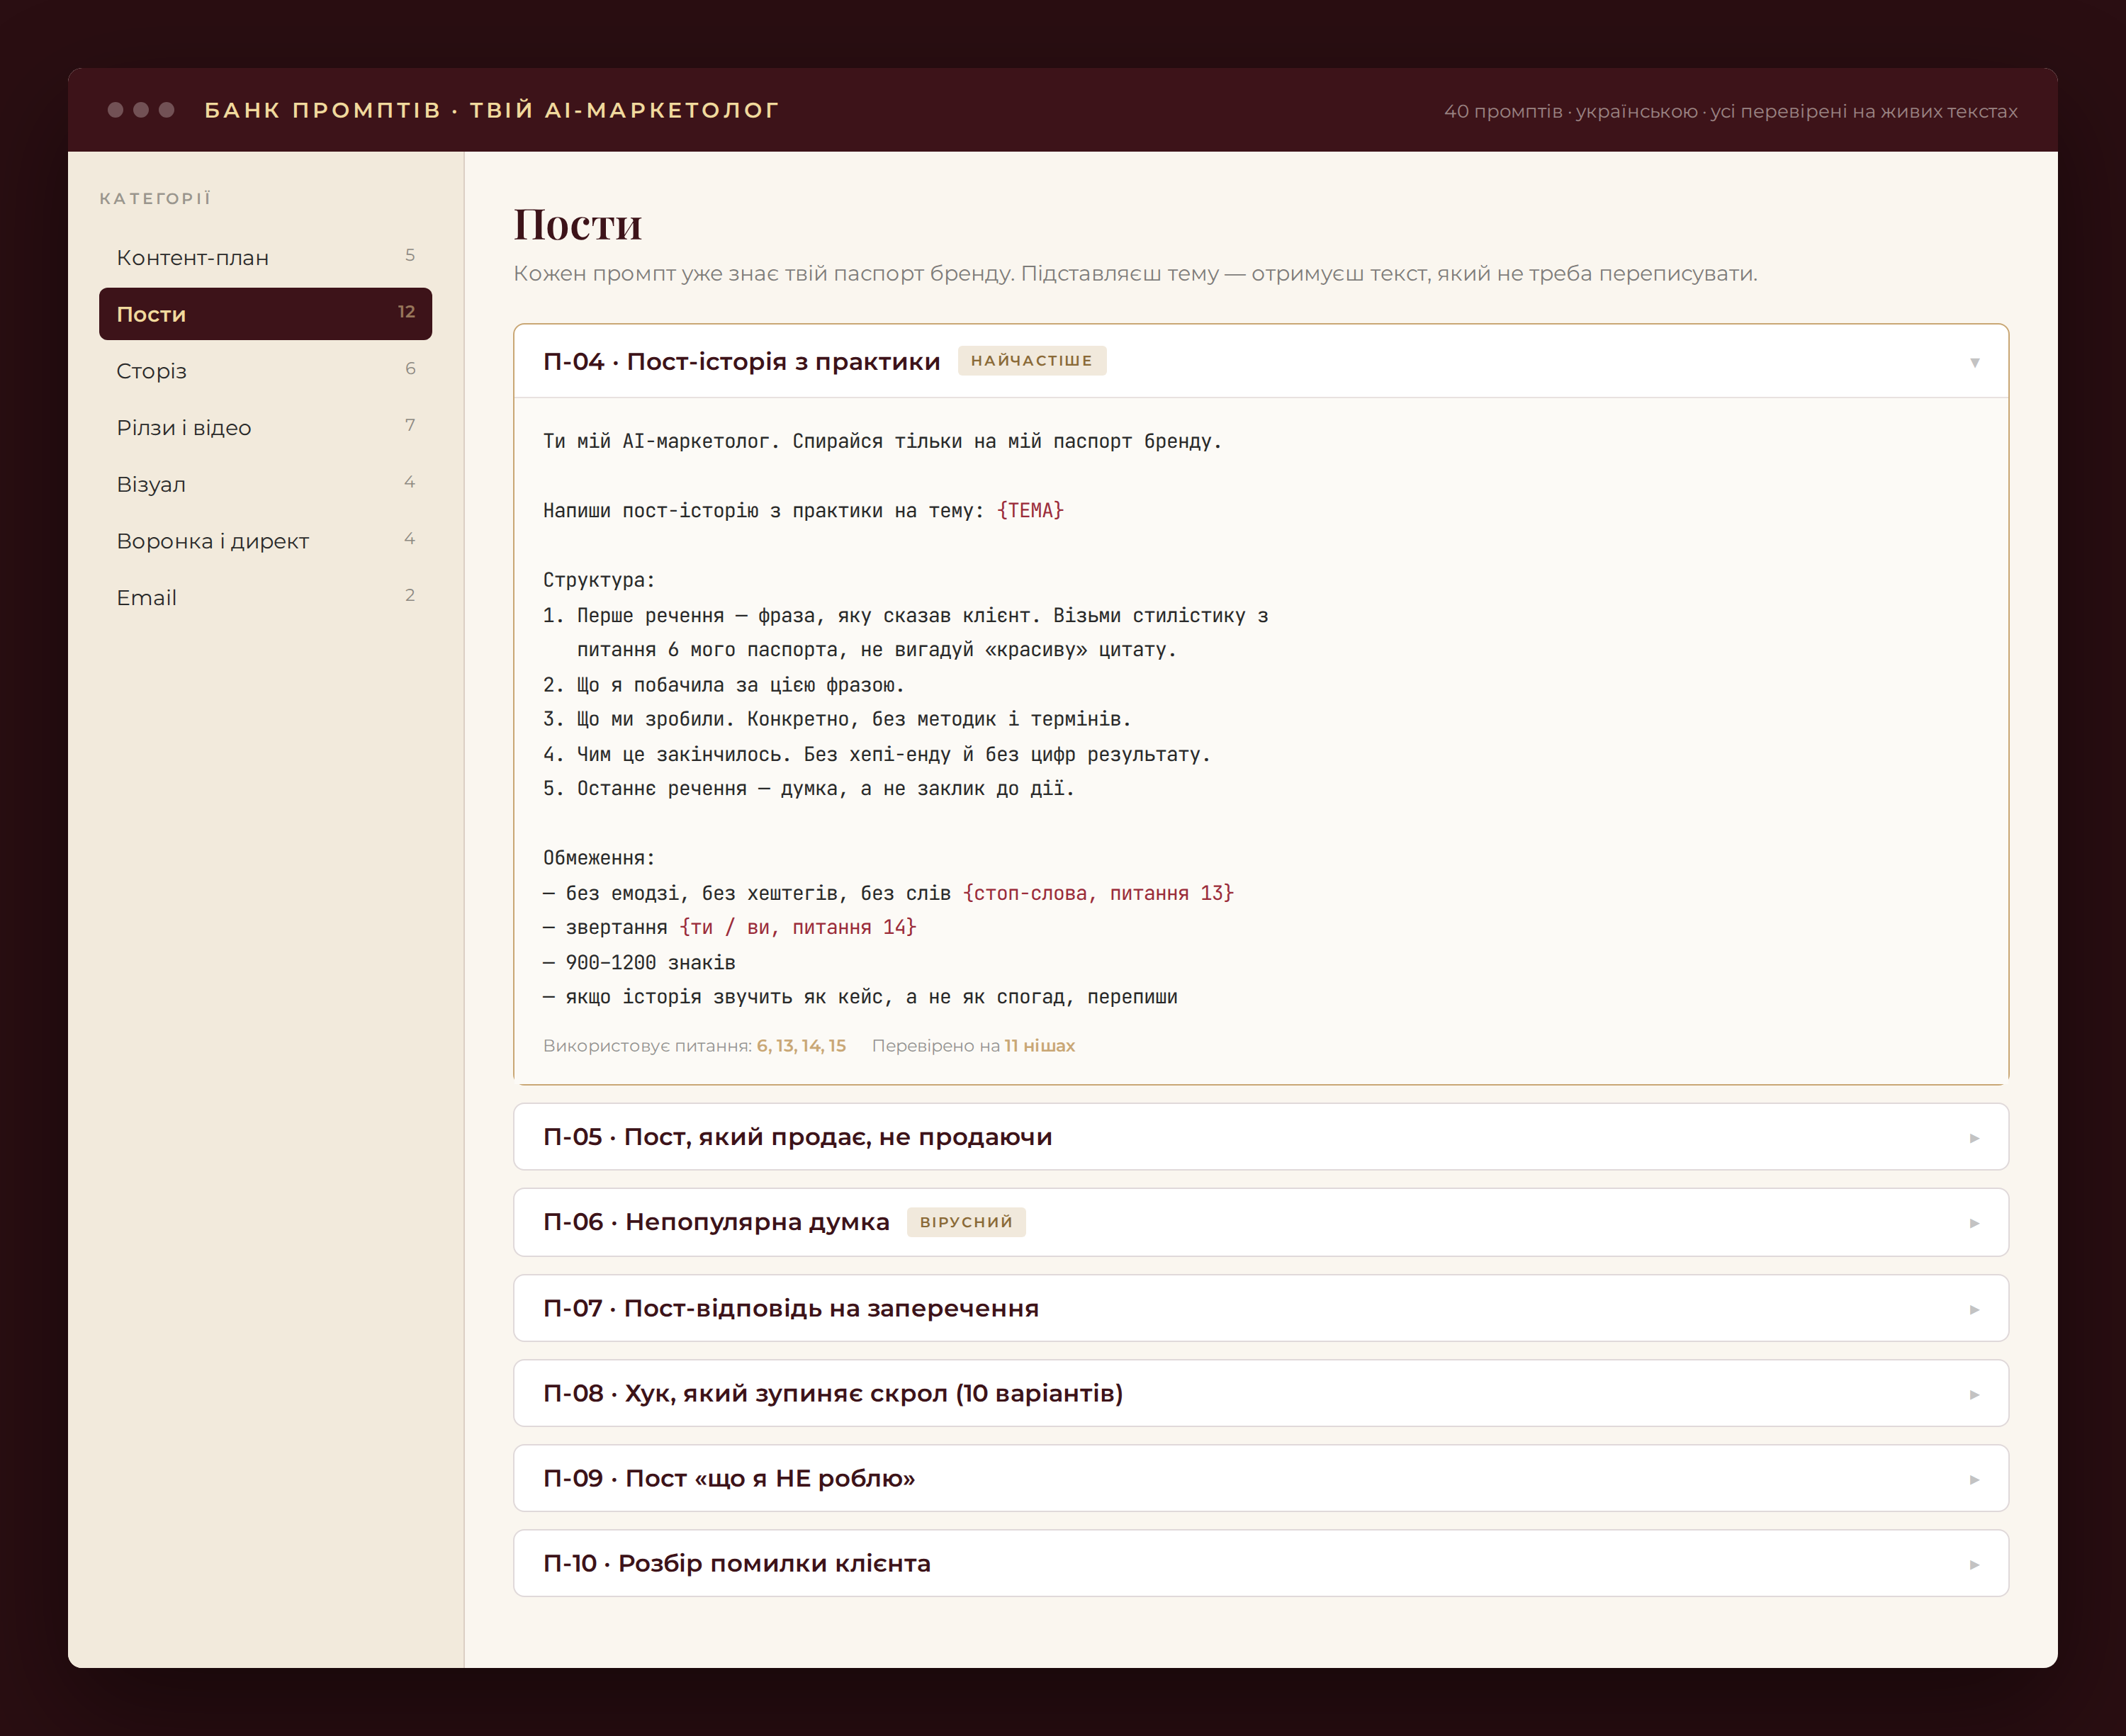Viewport: 2126px width, 1736px height.
Task: Click the middle window control dot
Action: tap(141, 110)
